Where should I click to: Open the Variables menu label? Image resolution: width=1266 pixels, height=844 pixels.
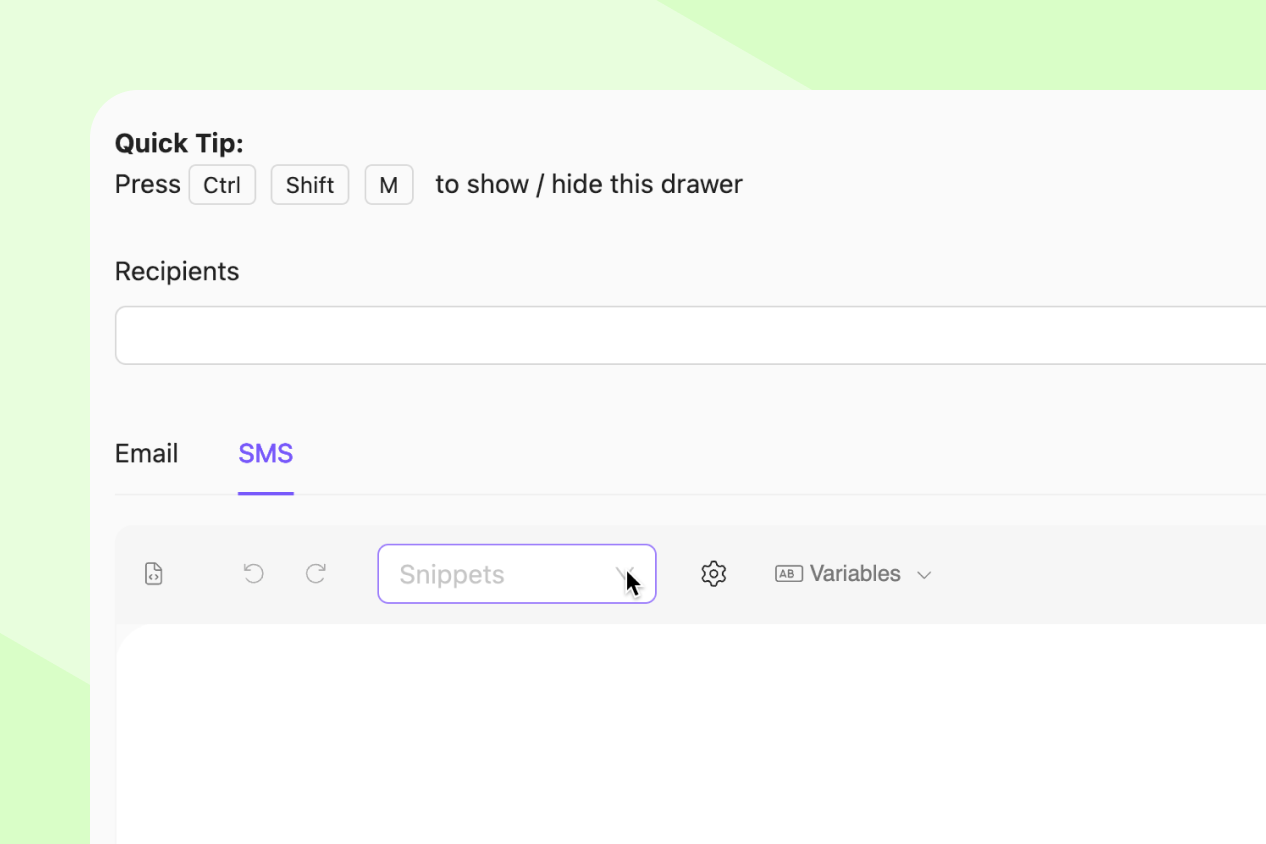[x=855, y=574]
